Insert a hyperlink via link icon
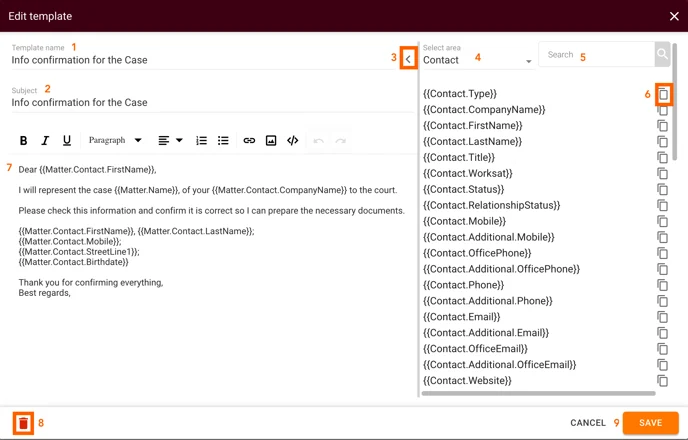This screenshot has height=440, width=688. click(249, 140)
